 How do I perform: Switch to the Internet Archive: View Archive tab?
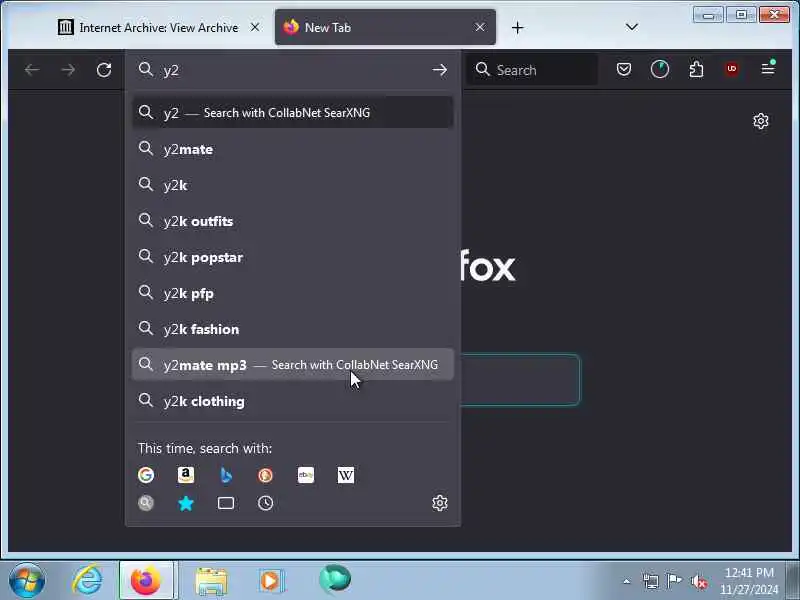pyautogui.click(x=158, y=28)
